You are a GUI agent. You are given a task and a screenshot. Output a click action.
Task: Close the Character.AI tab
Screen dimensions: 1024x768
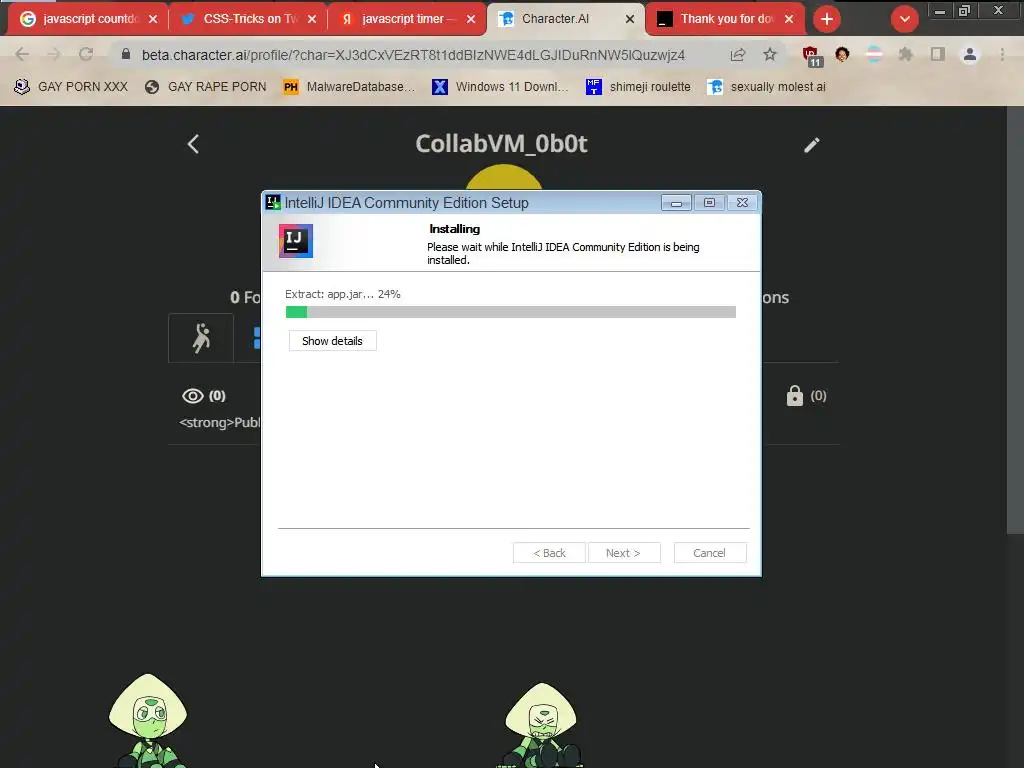click(x=630, y=19)
